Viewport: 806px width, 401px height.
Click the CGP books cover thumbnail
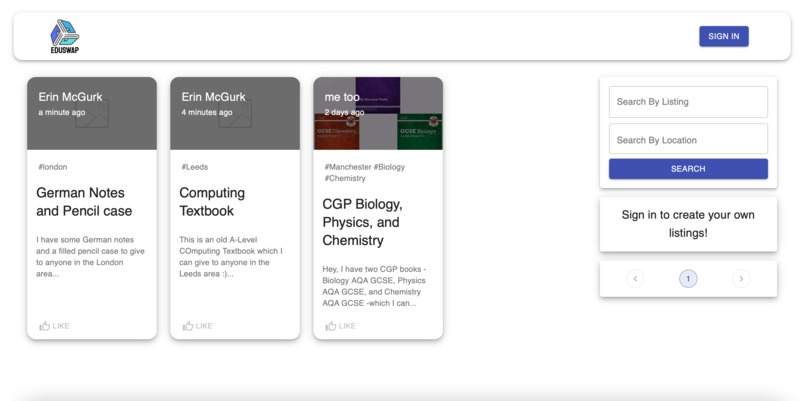(x=378, y=114)
